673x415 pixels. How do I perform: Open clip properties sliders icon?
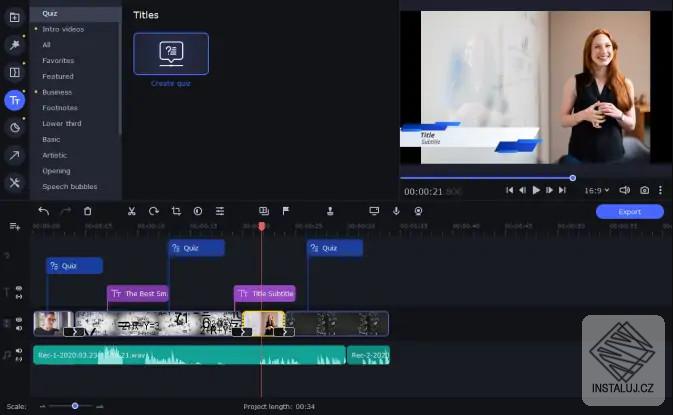click(220, 211)
